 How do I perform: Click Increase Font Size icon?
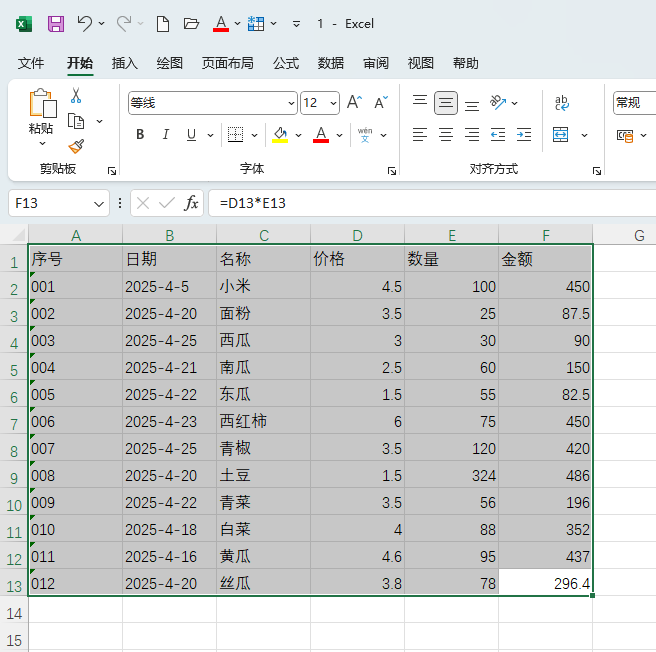coord(355,103)
